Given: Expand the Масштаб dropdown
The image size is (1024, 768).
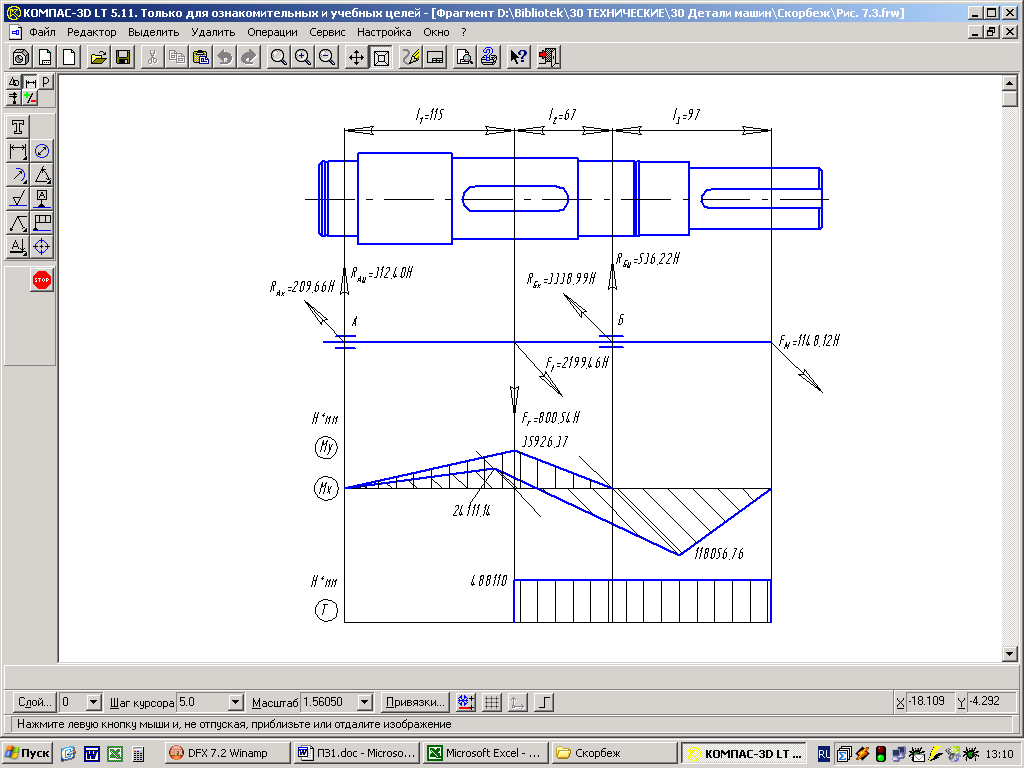Looking at the screenshot, I should (365, 702).
